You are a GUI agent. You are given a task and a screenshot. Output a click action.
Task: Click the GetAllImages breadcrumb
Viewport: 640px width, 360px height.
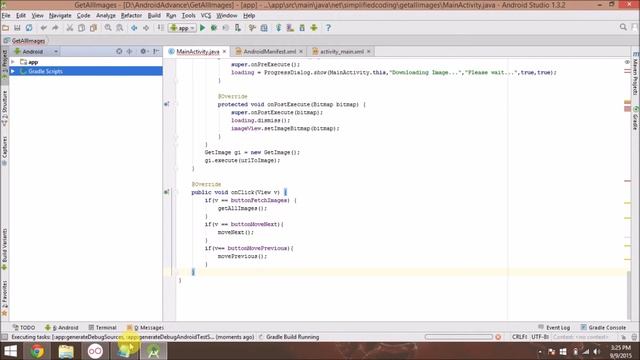coord(24,41)
